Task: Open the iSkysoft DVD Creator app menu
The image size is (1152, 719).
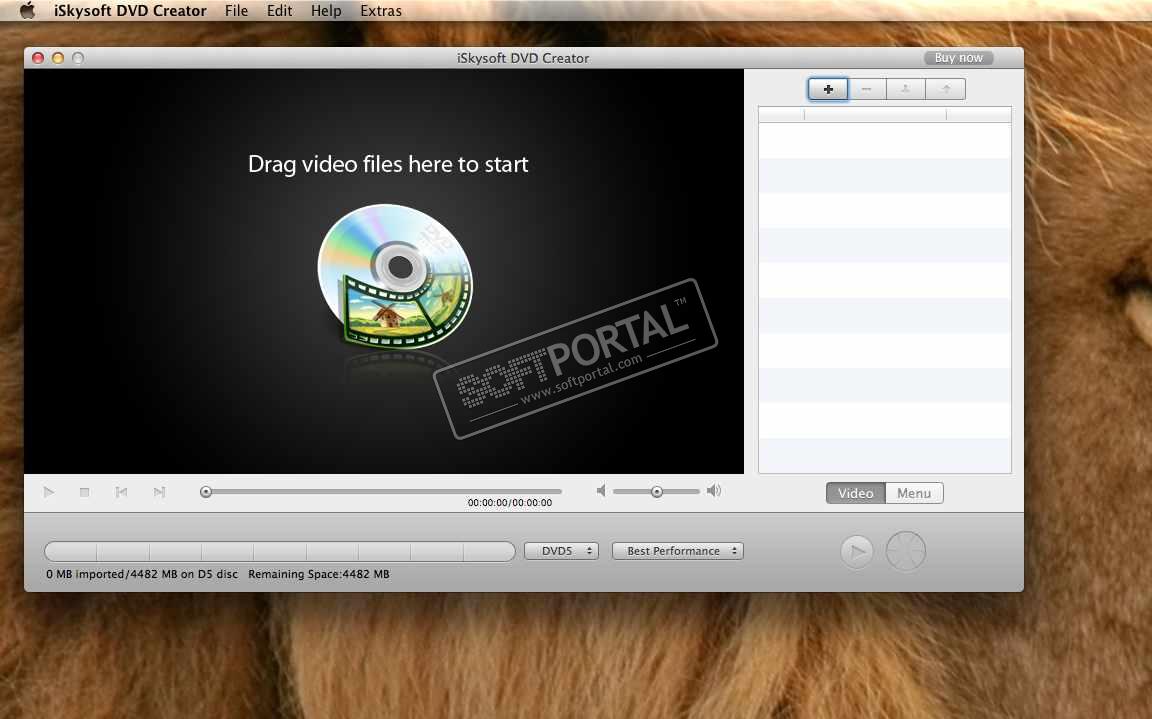Action: [130, 11]
